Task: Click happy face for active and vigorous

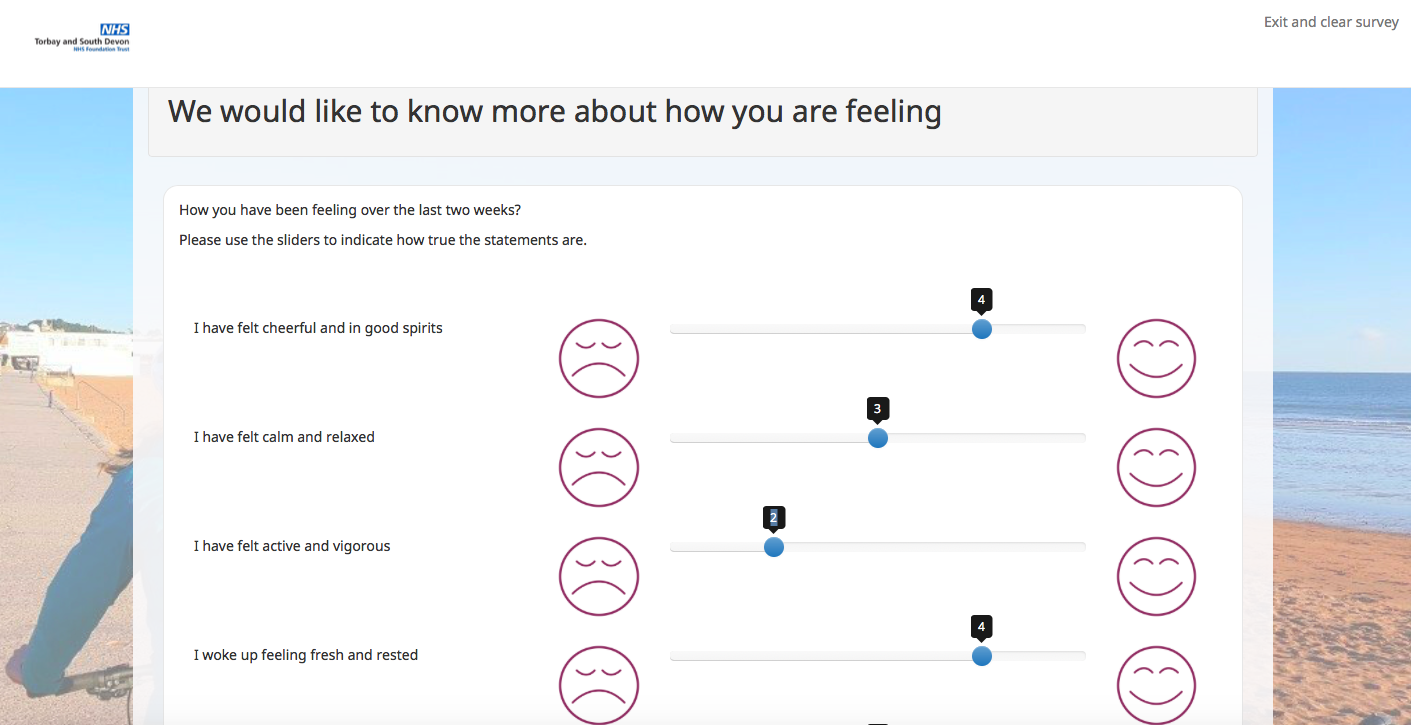Action: point(1156,576)
